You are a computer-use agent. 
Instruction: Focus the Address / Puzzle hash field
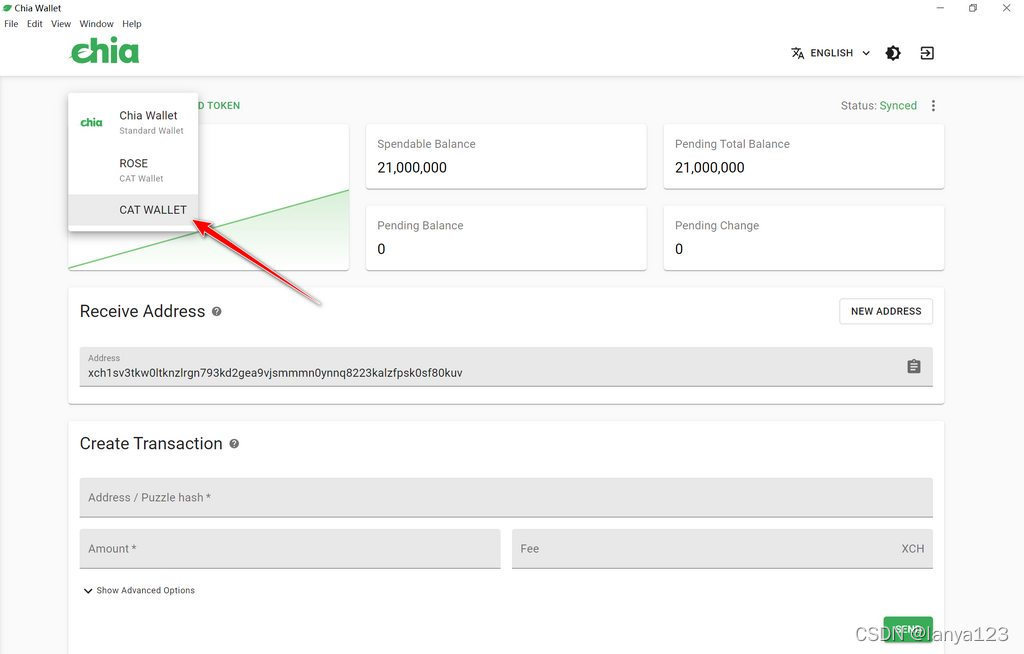click(x=505, y=497)
